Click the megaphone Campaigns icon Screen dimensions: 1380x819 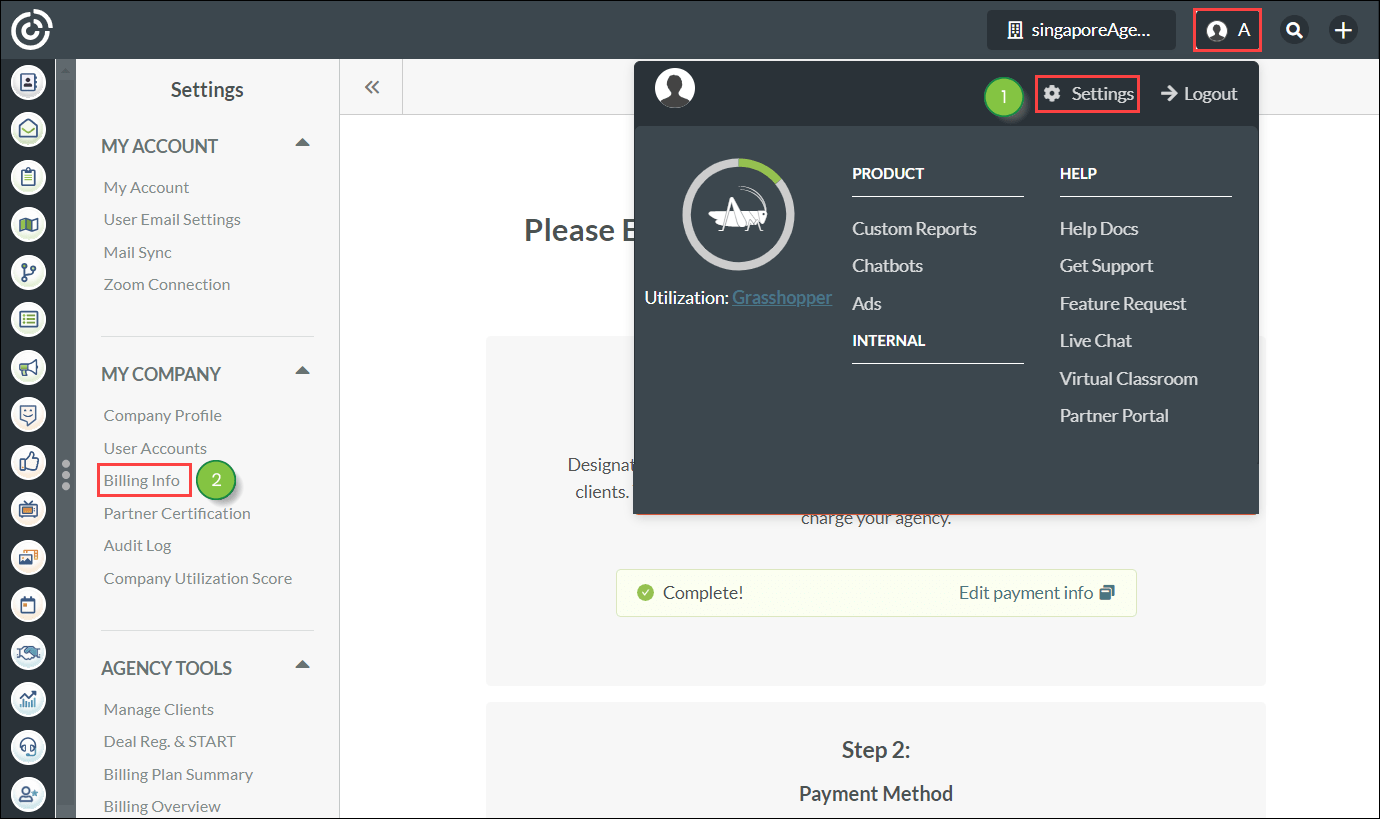(x=28, y=367)
